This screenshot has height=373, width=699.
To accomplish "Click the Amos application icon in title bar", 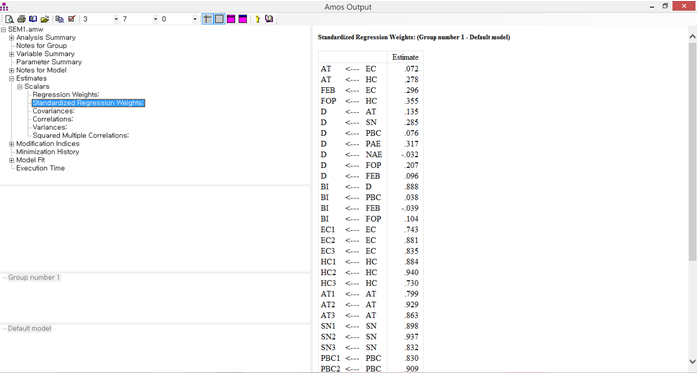I will tap(4, 6).
